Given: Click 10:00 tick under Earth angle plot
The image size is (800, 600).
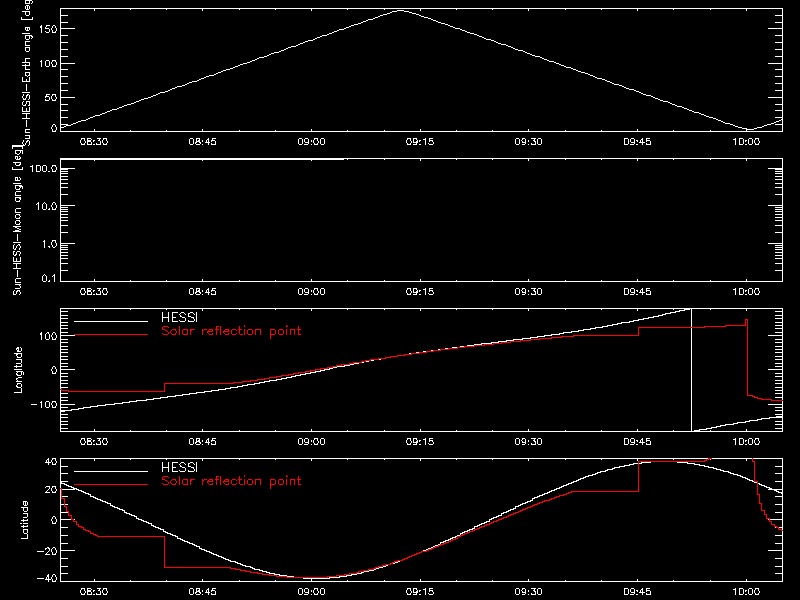Looking at the screenshot, I should (x=746, y=141).
